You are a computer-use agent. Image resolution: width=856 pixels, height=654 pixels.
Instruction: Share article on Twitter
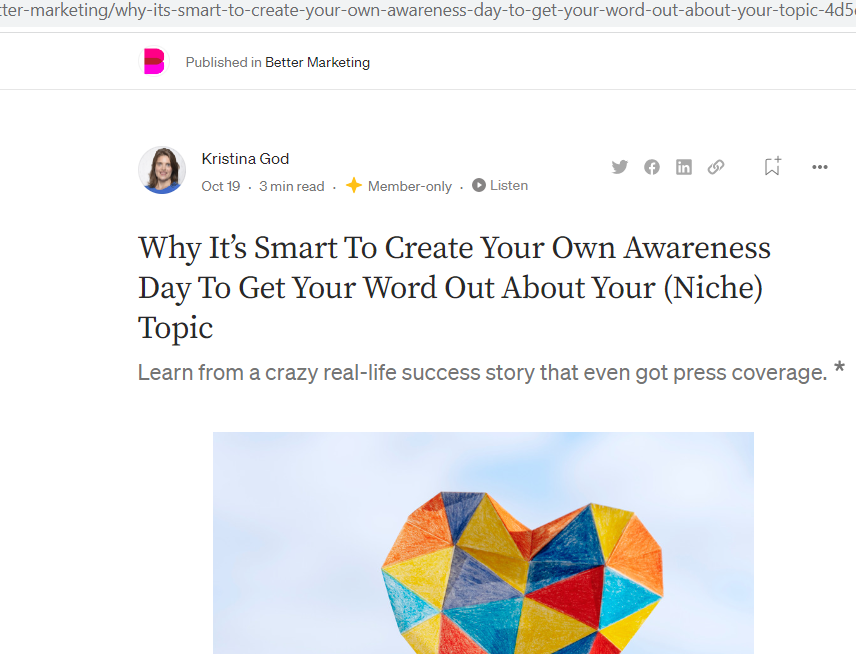[620, 167]
